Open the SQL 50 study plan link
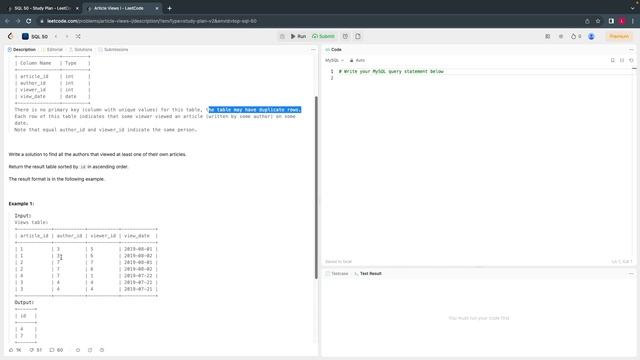This screenshot has width=640, height=360. coord(35,36)
